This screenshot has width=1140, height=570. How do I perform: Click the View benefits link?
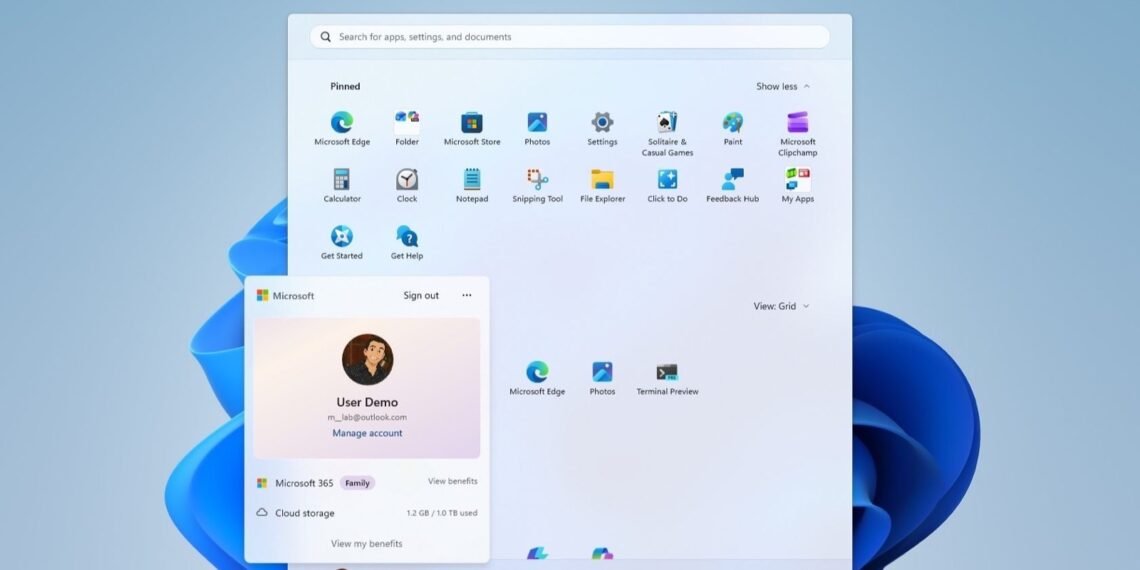tap(453, 481)
